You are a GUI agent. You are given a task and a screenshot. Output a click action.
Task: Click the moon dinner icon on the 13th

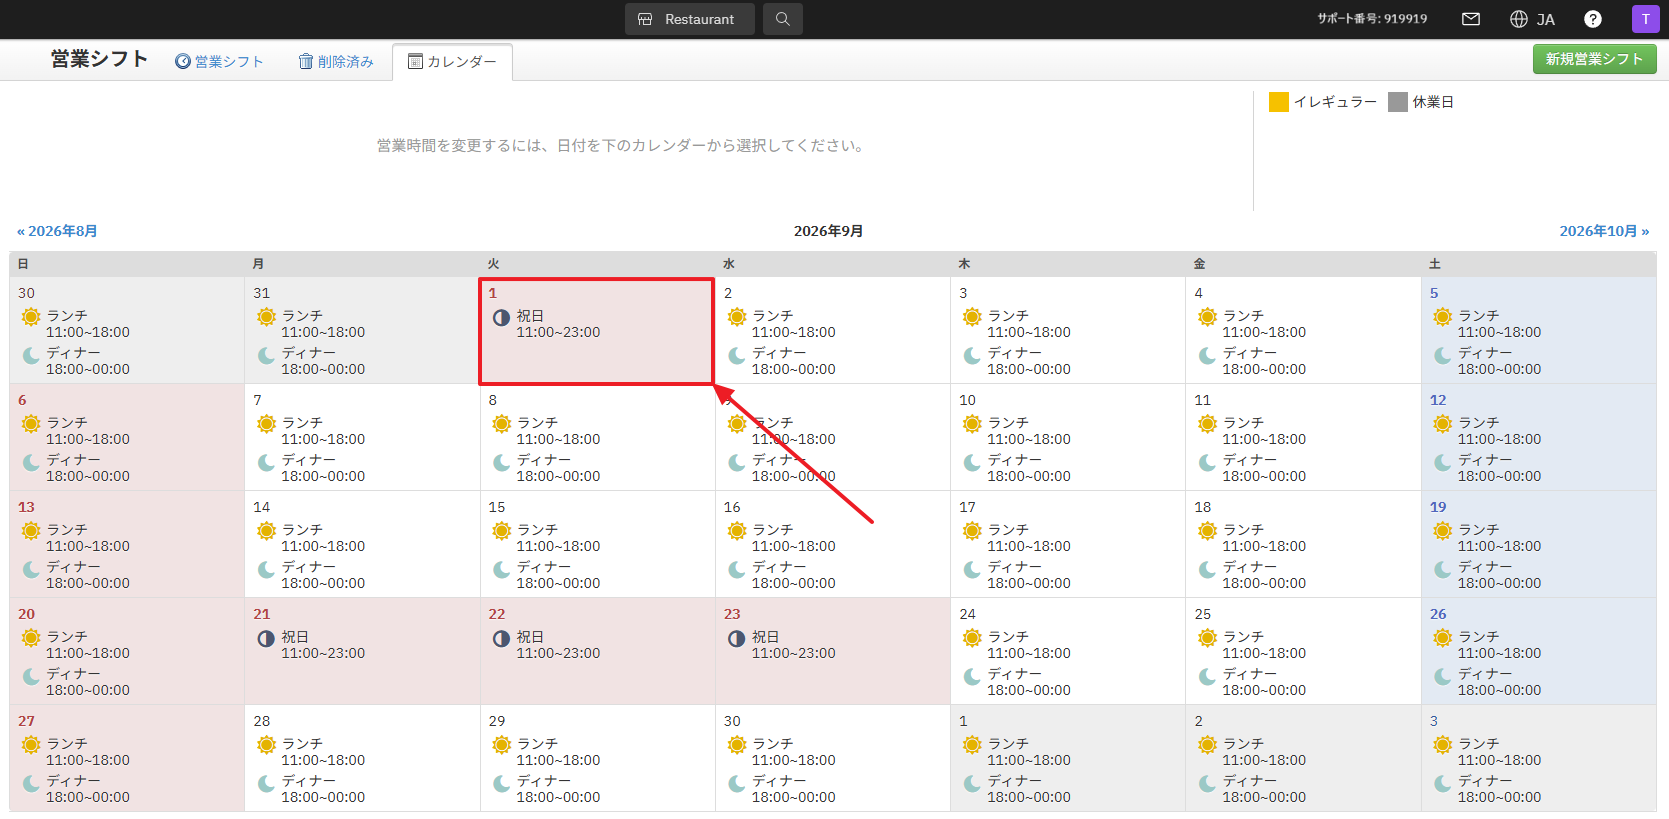click(31, 569)
